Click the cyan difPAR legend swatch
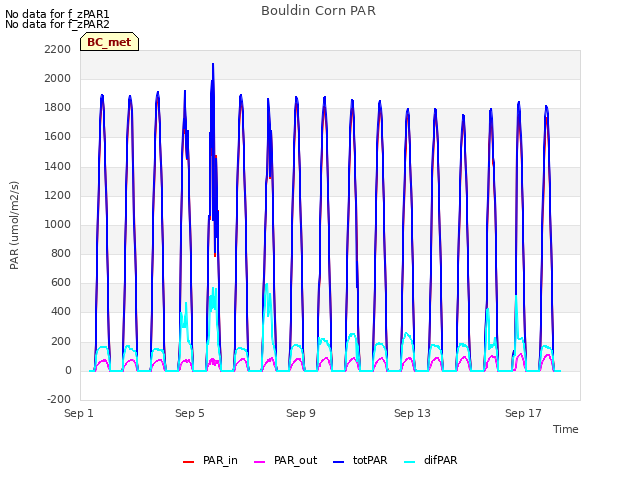 click(409, 462)
